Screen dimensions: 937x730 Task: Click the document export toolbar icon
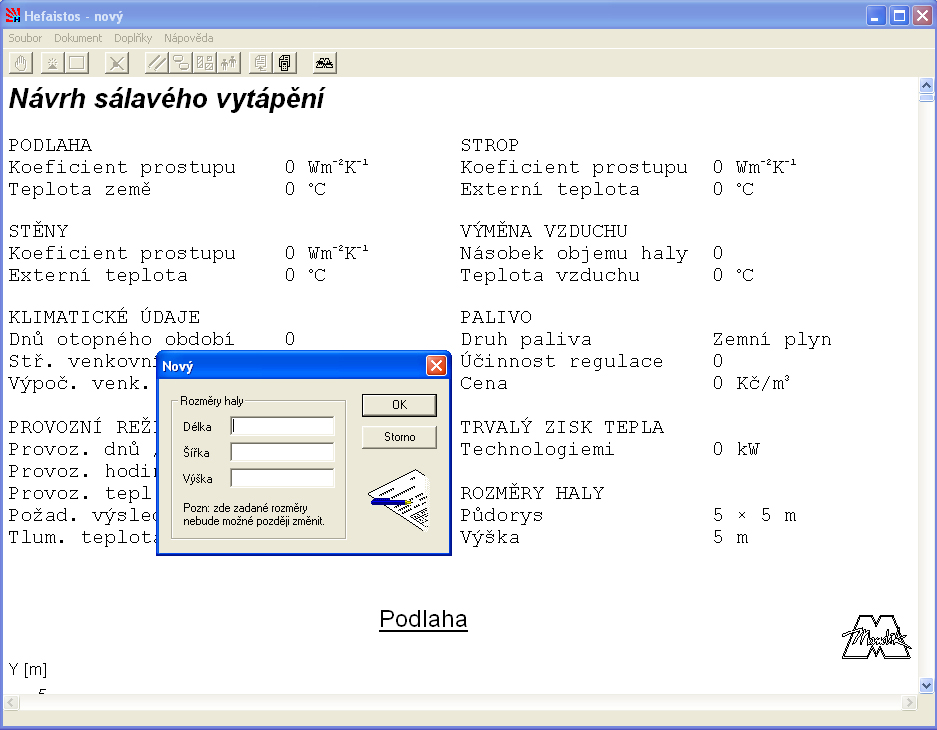click(261, 63)
